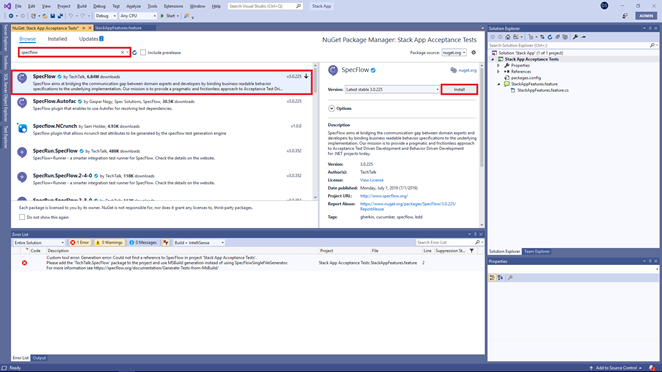662x372 pixels.
Task: Click the download arrow on SpecFlow row
Action: click(306, 76)
